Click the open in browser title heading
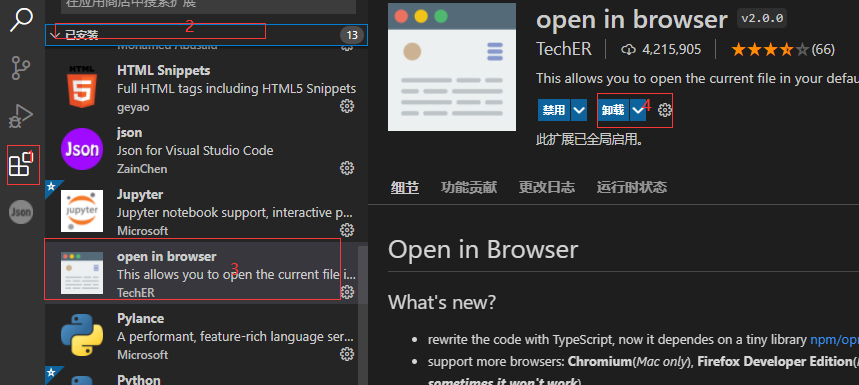The image size is (859, 385). pos(632,19)
